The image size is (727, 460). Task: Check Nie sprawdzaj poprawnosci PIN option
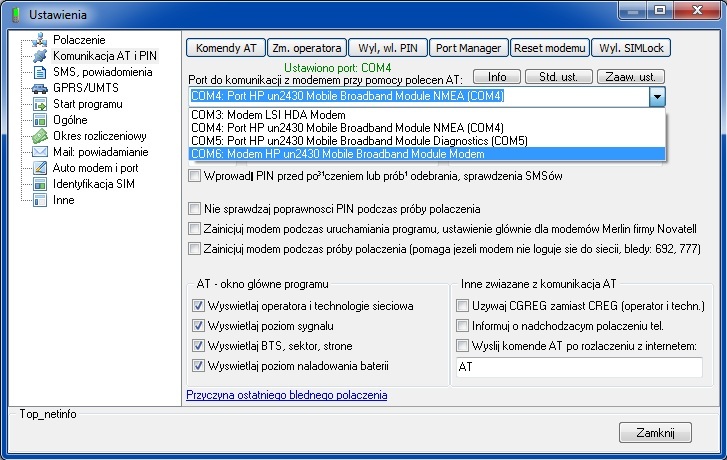pyautogui.click(x=194, y=209)
